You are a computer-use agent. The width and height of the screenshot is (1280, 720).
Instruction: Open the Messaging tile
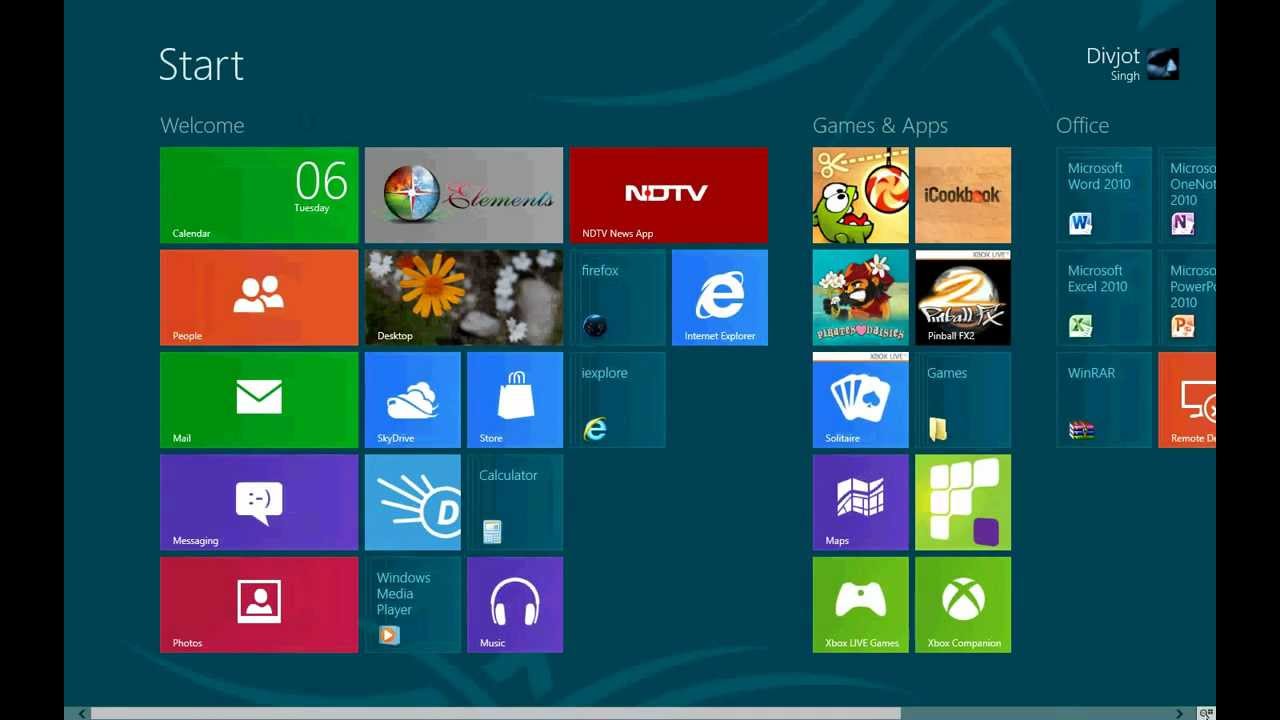point(259,503)
